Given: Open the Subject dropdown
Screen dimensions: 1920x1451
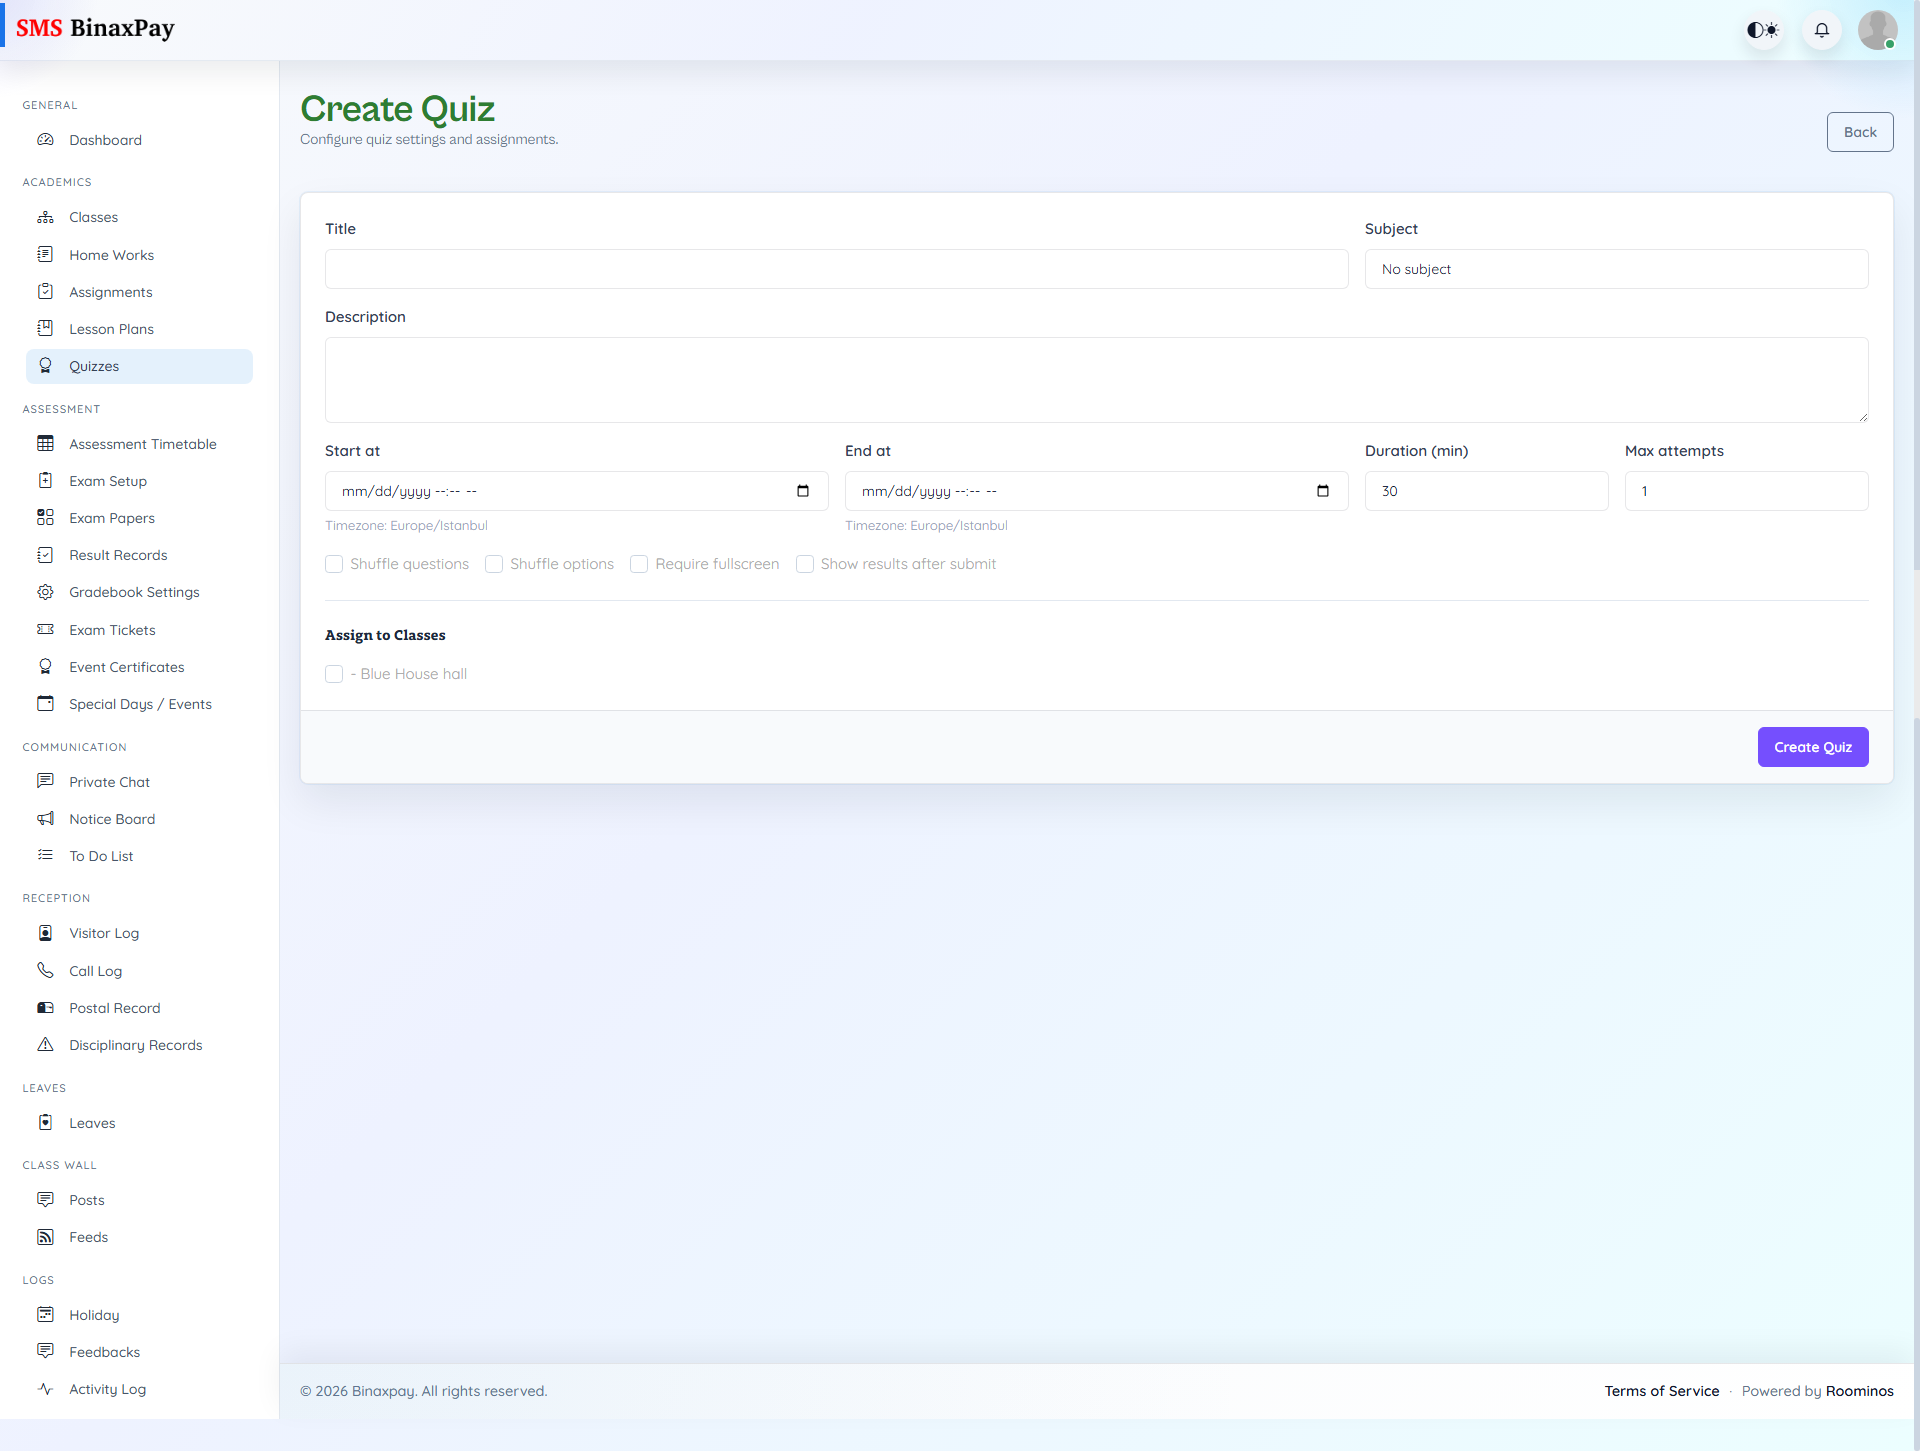Looking at the screenshot, I should (x=1616, y=268).
